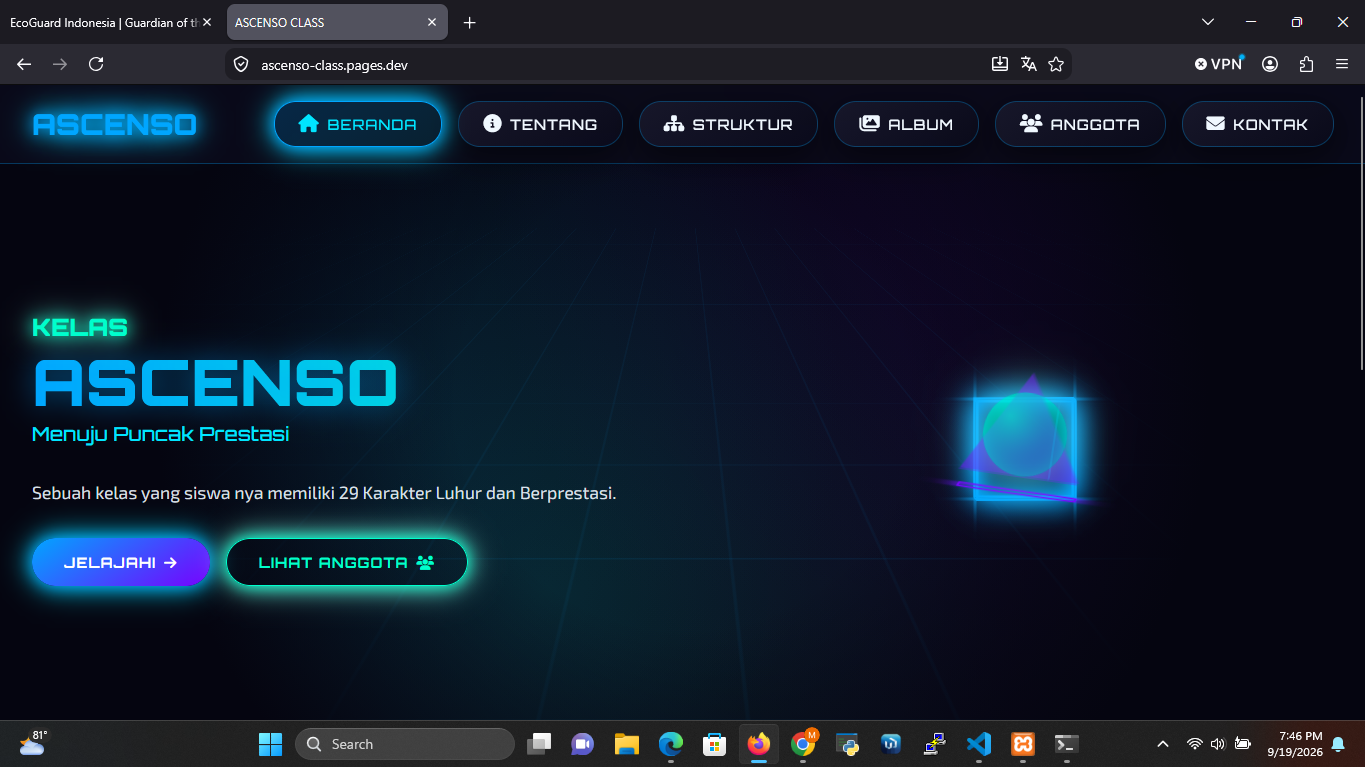This screenshot has width=1365, height=767.
Task: Open a new browser tab
Action: click(x=470, y=22)
